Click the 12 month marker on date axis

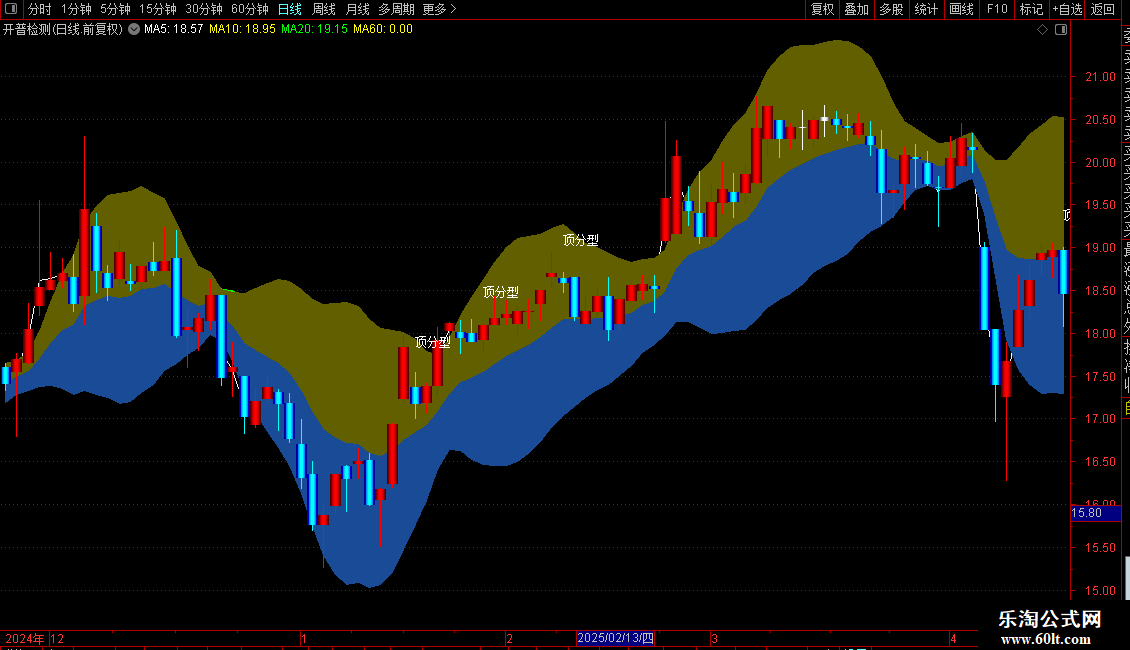[57, 638]
